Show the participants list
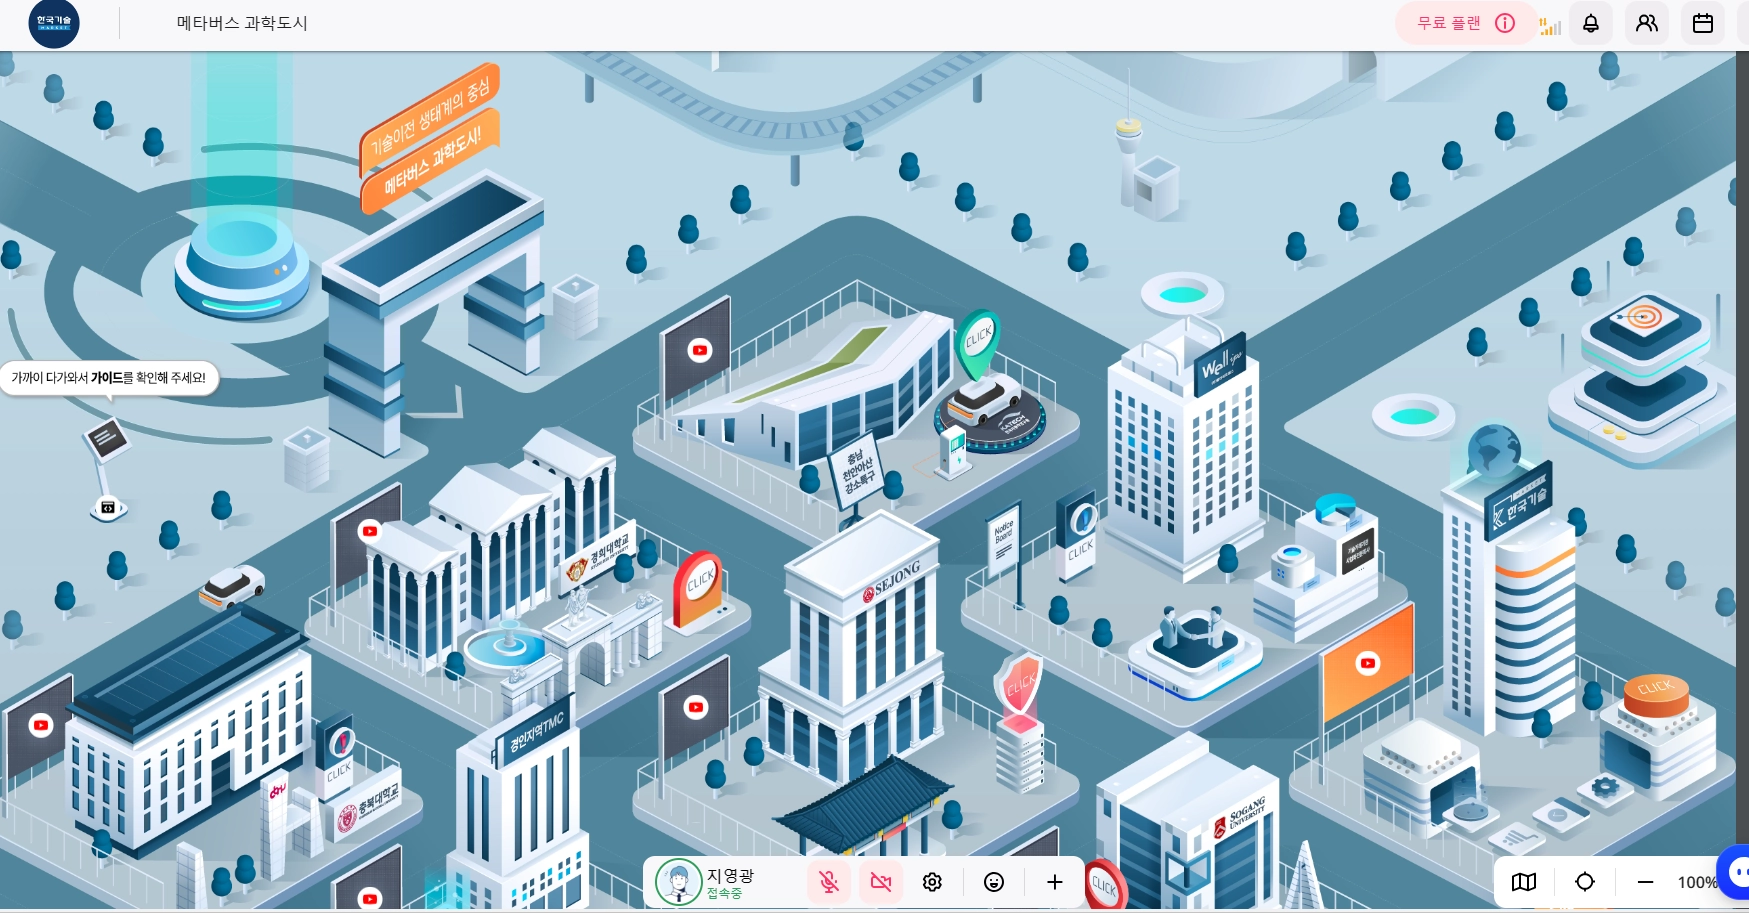 [x=1647, y=23]
